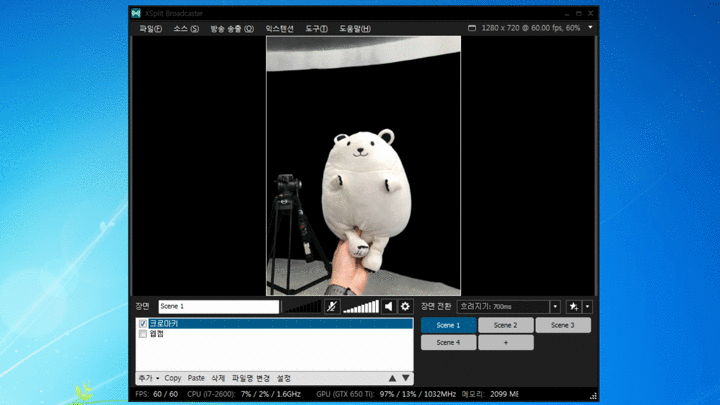Image resolution: width=720 pixels, height=405 pixels.
Task: Move source up with the up arrow
Action: 392,378
